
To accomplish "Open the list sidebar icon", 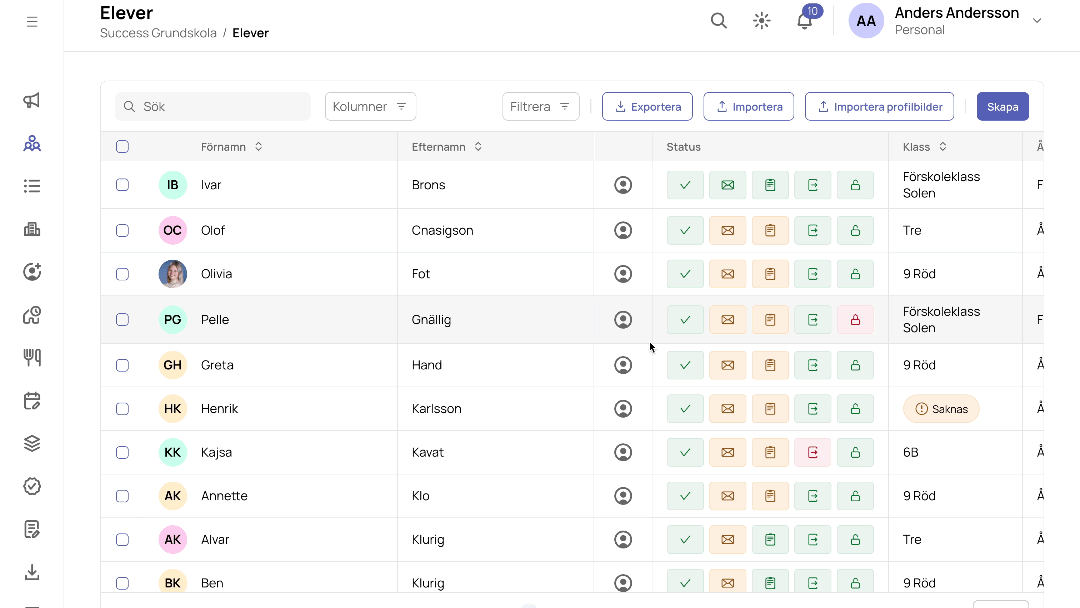I will pyautogui.click(x=32, y=186).
